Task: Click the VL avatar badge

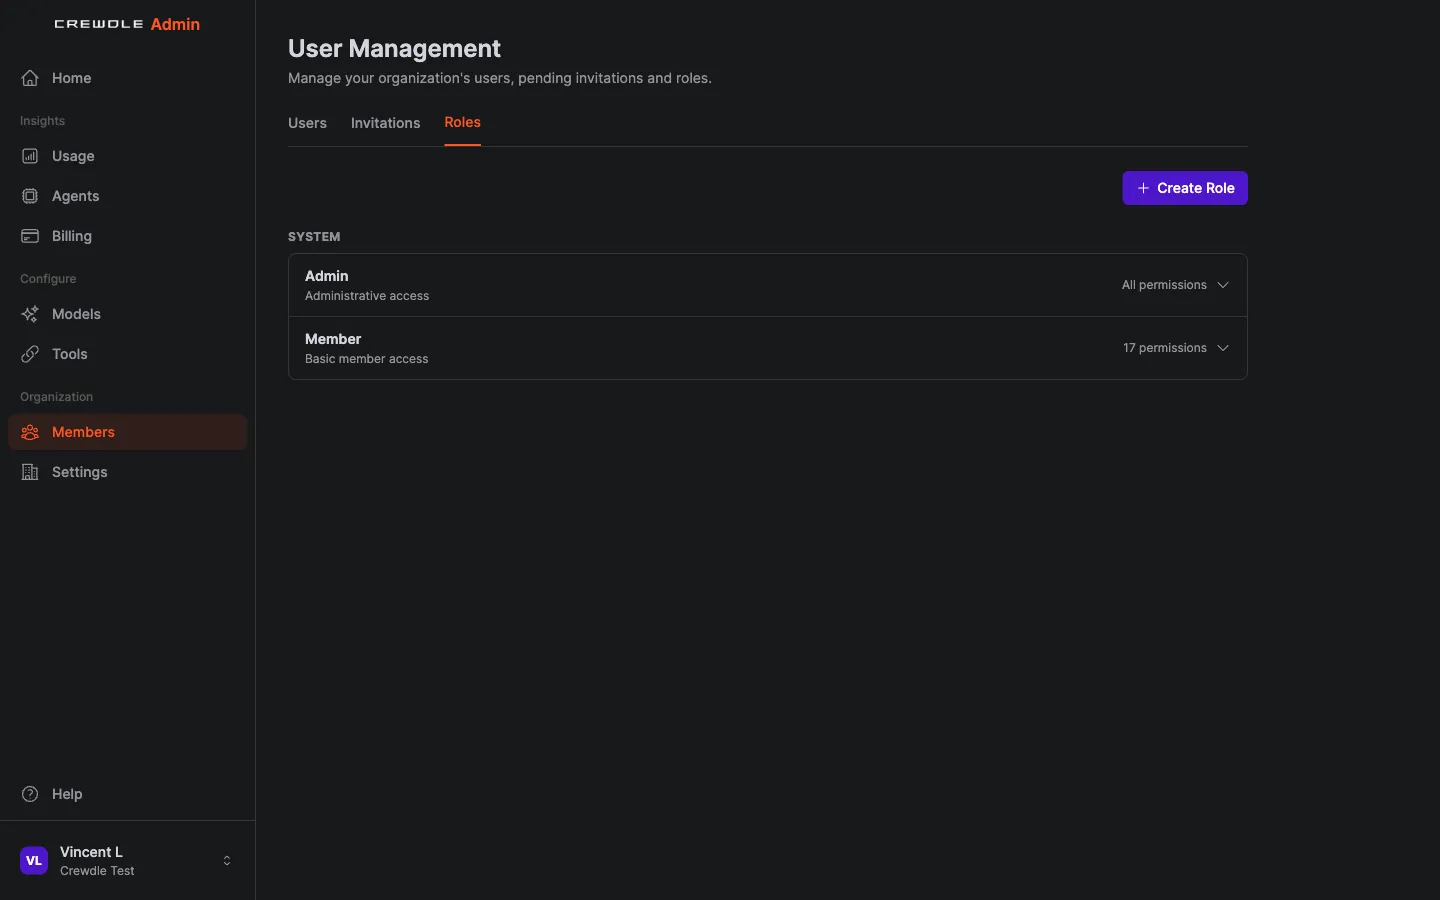Action: (34, 861)
